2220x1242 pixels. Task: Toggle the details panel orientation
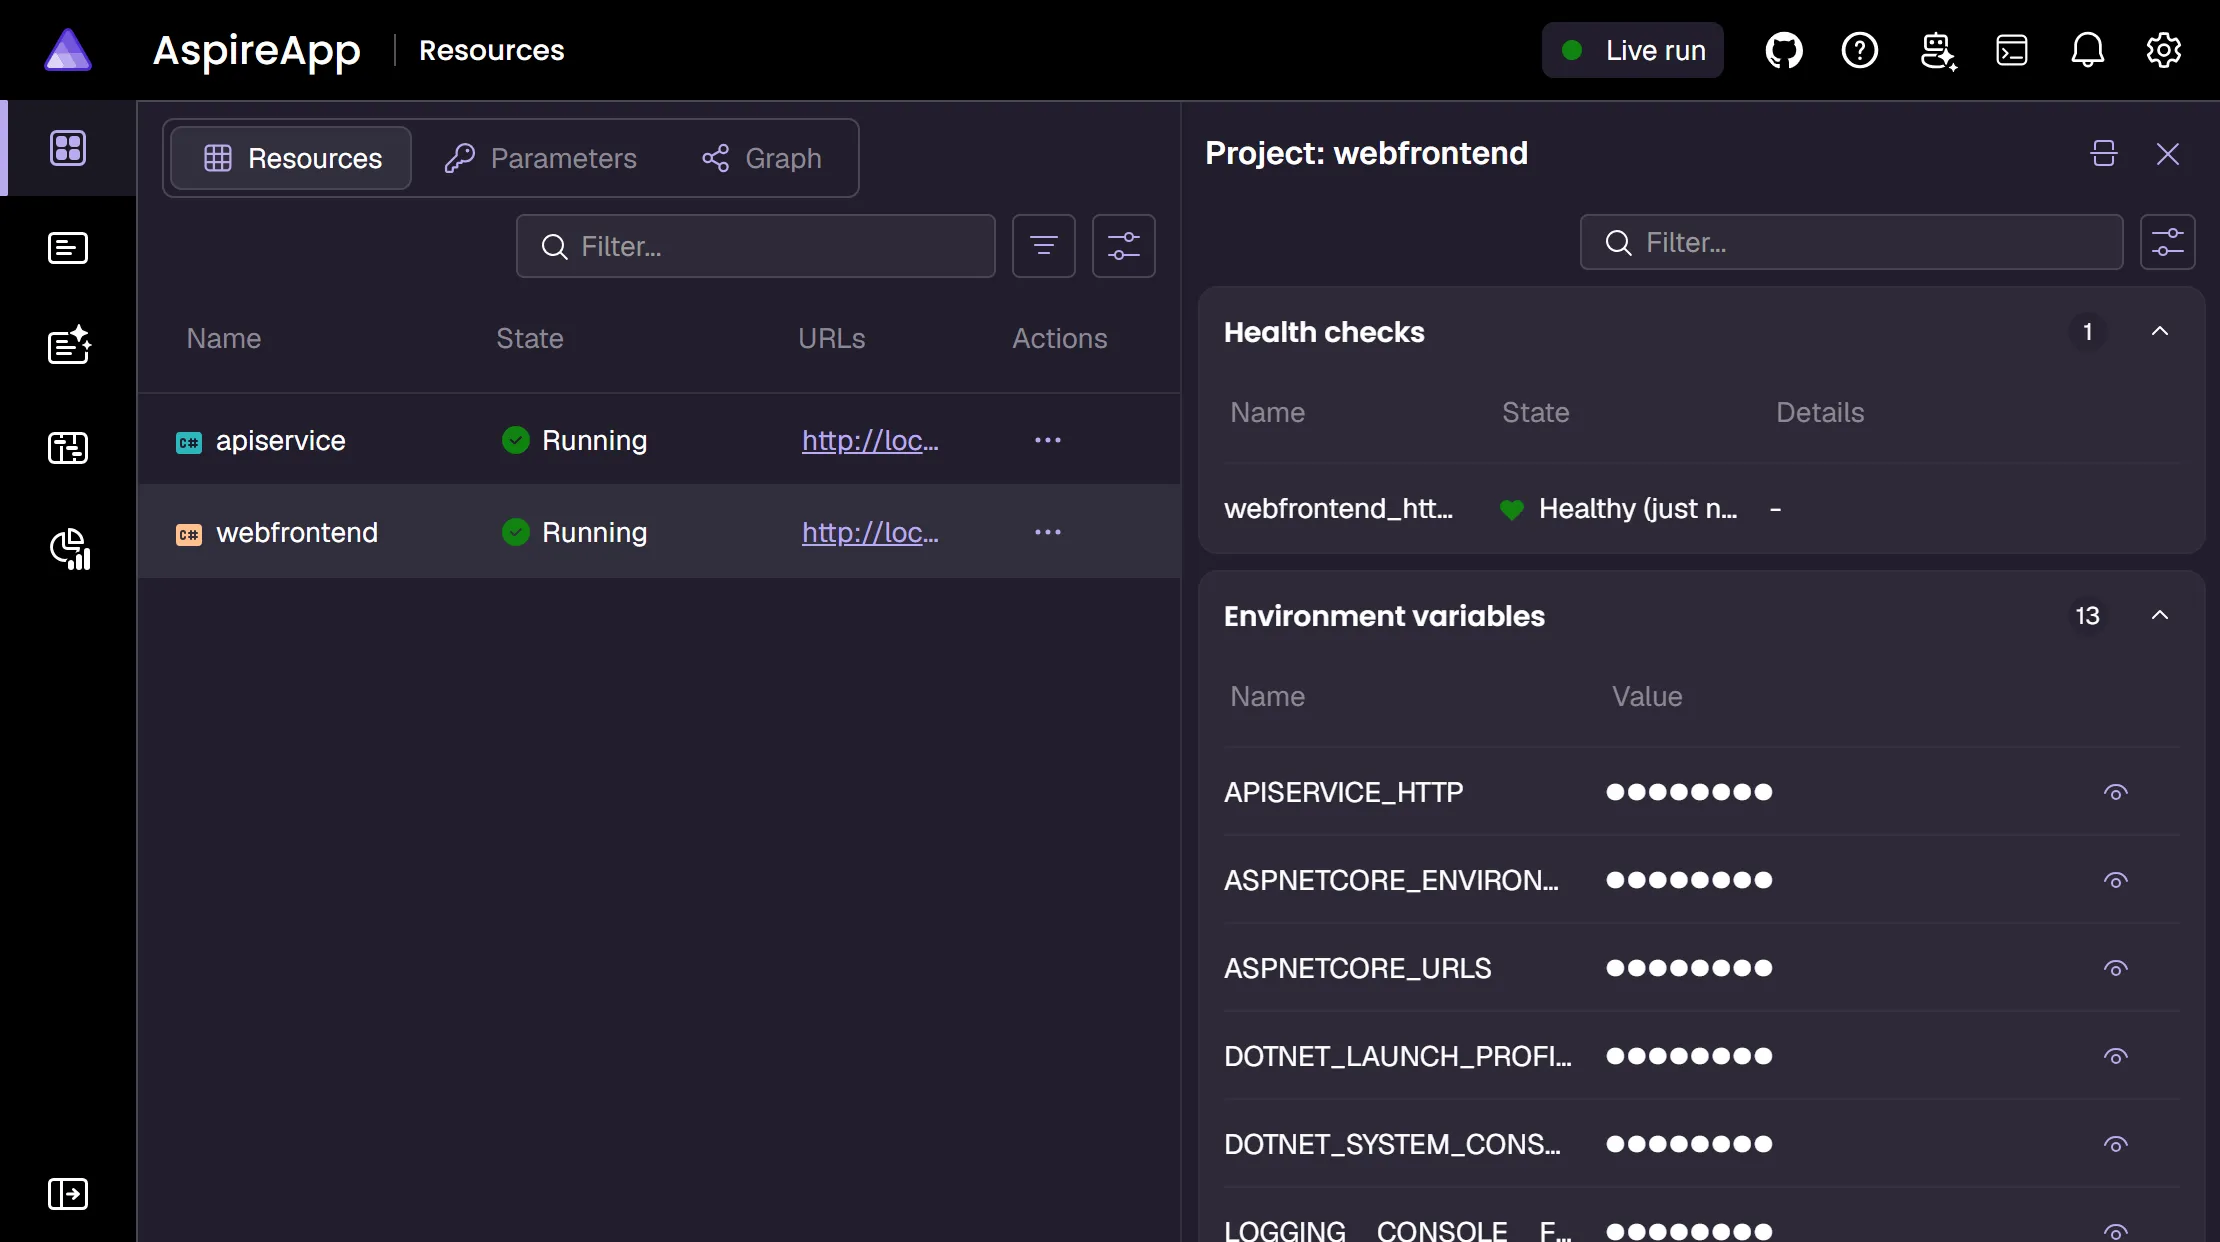(2104, 153)
